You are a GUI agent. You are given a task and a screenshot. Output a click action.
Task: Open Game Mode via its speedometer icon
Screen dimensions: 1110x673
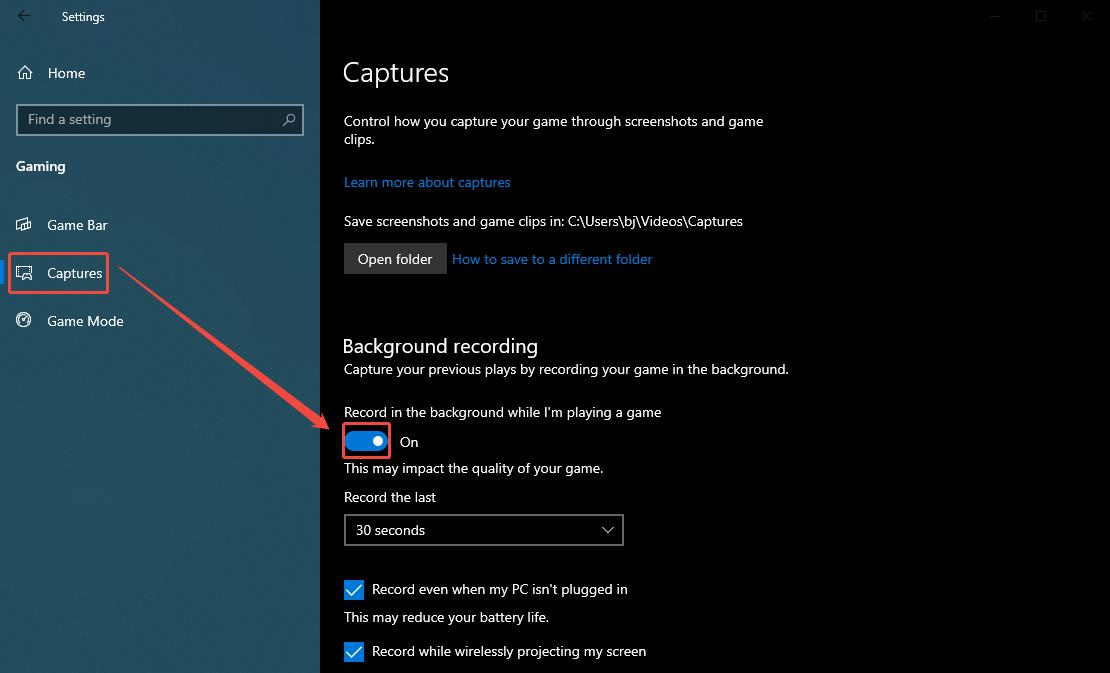23,320
